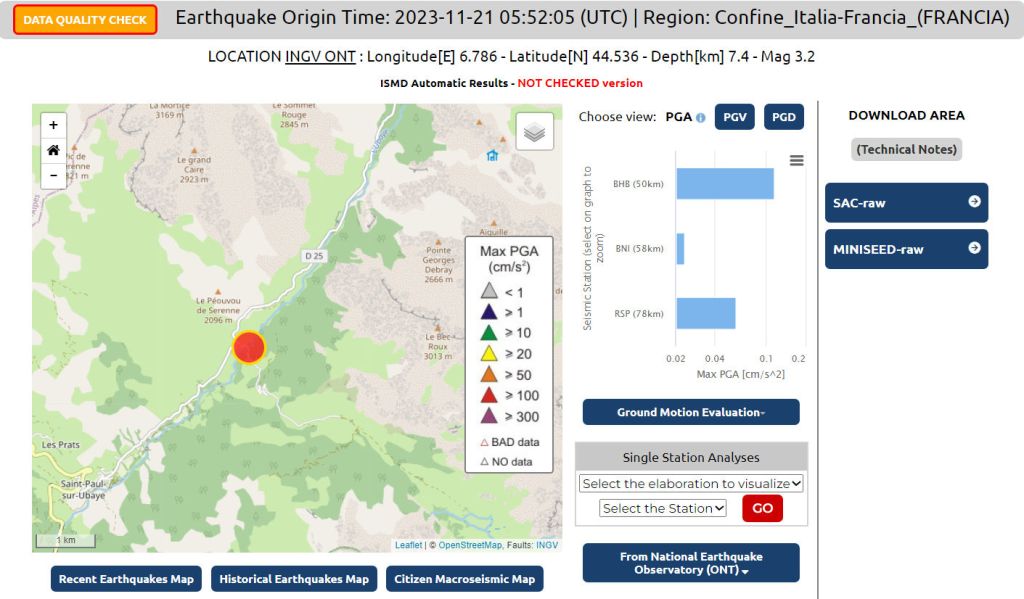Click the BHB (50km) station bar
Image resolution: width=1024 pixels, height=599 pixels.
725,184
